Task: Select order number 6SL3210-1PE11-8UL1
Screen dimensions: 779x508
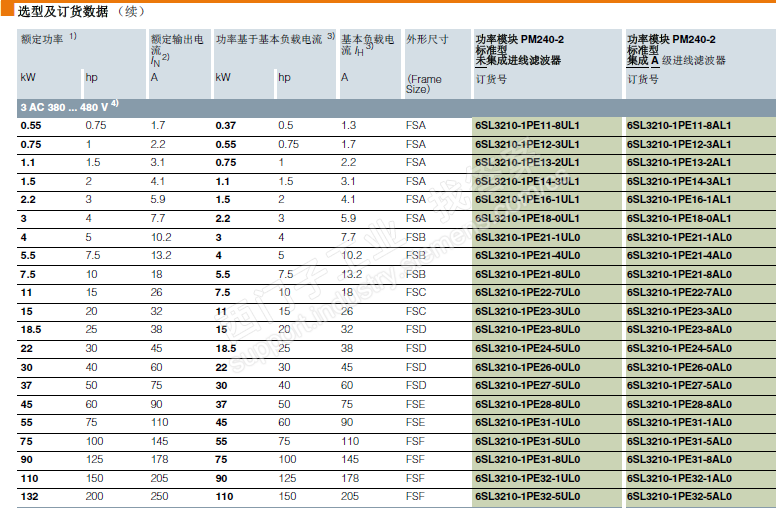Action: pyautogui.click(x=527, y=126)
